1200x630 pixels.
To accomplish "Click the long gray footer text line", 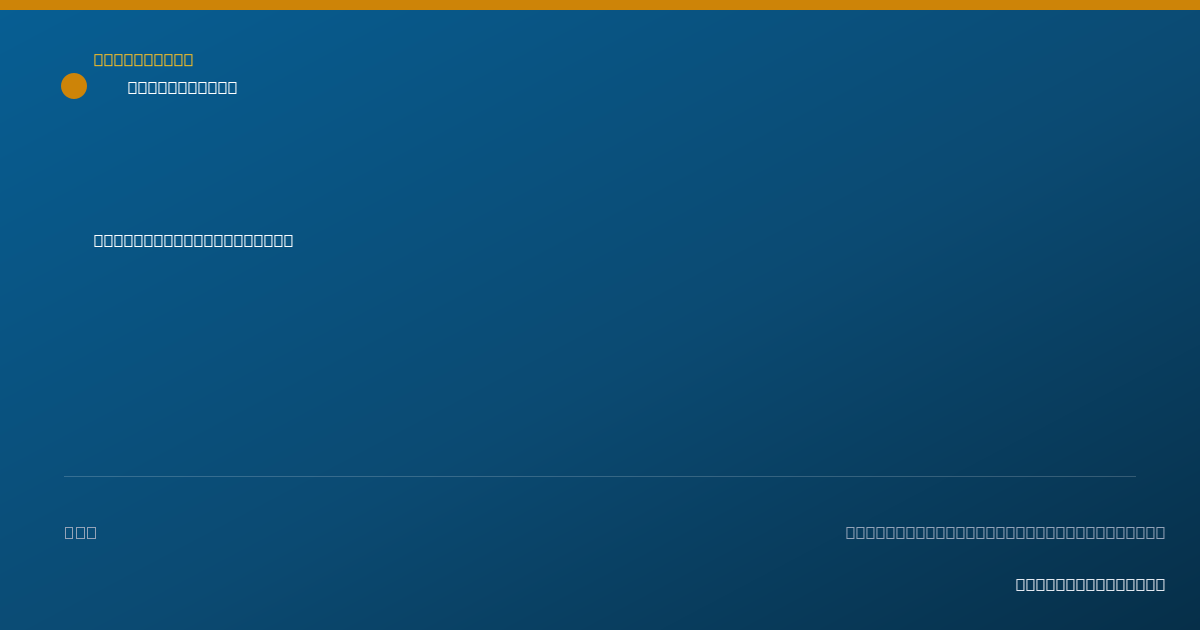I will pyautogui.click(x=1005, y=533).
